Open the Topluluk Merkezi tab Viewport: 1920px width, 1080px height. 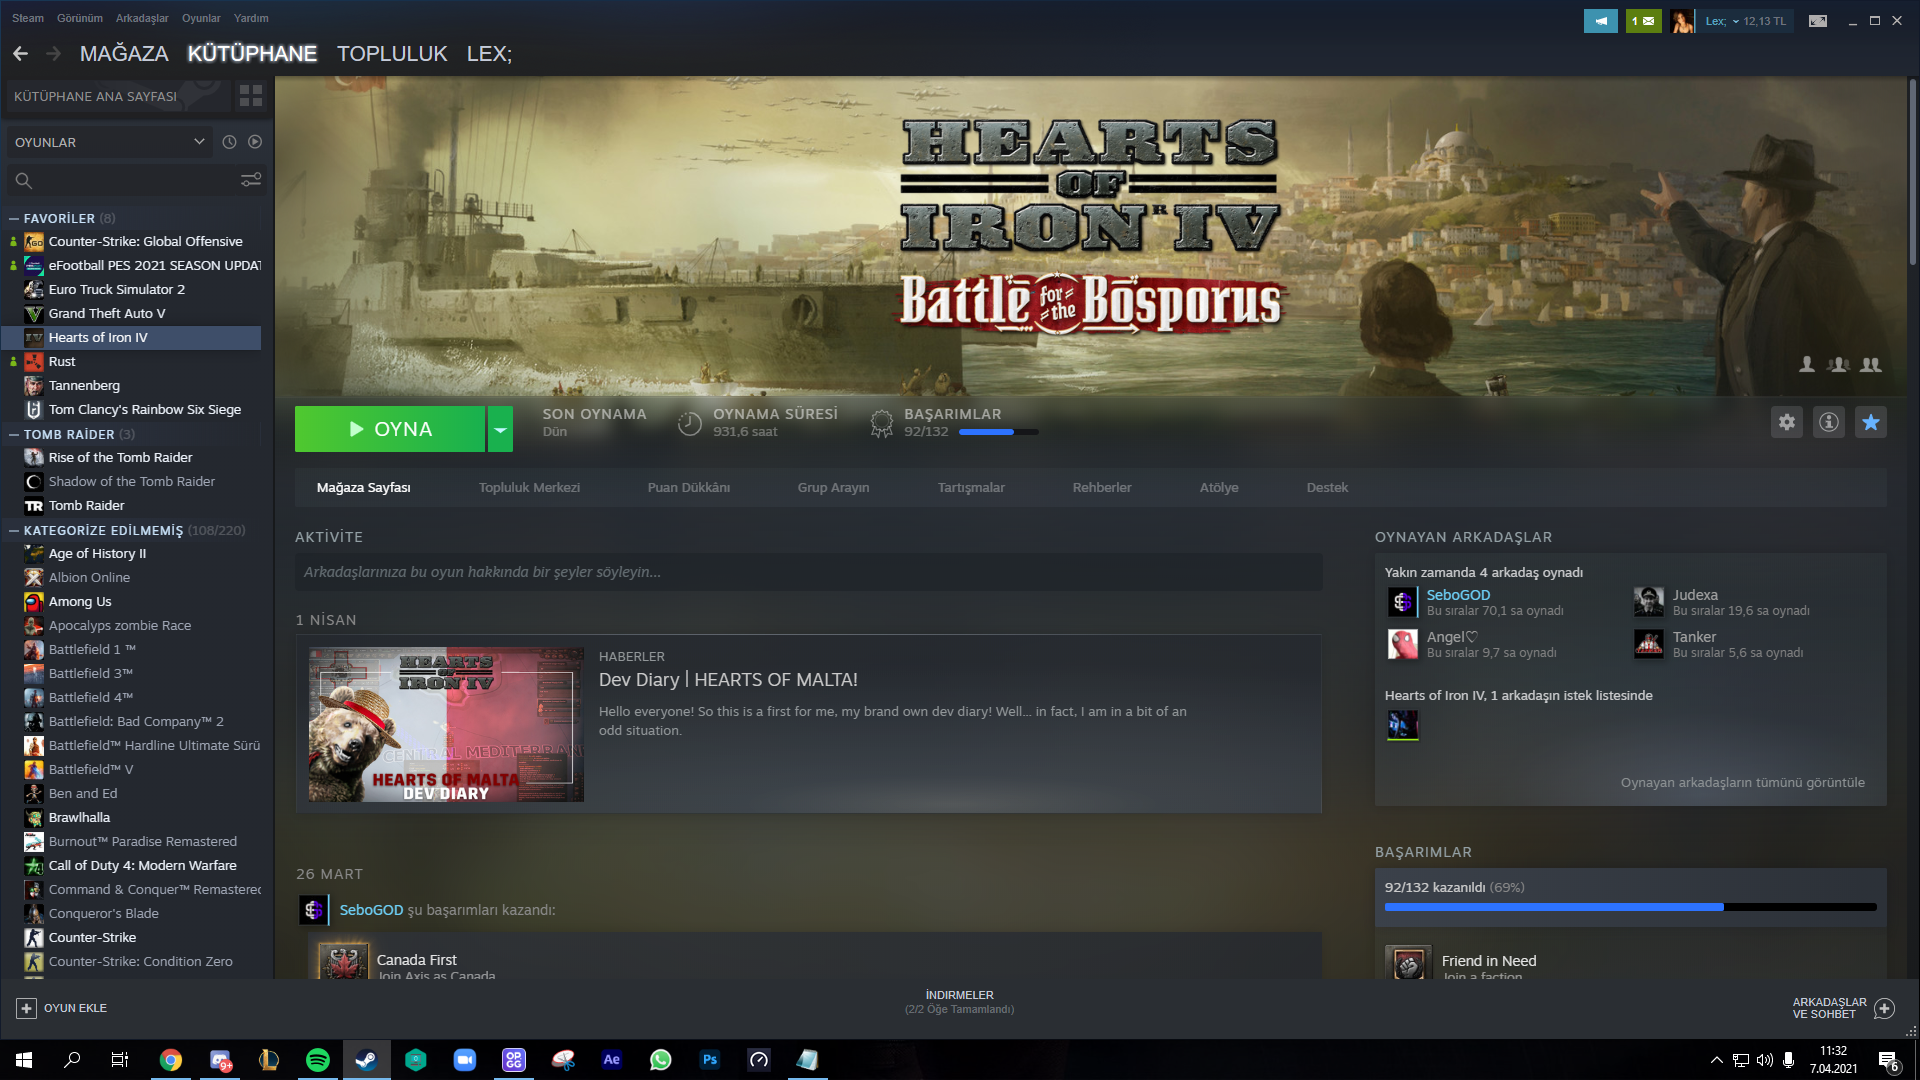(529, 488)
